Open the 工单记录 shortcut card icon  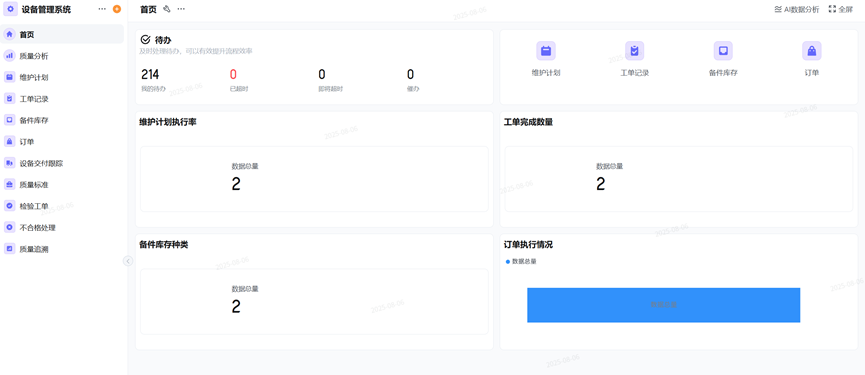tap(634, 51)
